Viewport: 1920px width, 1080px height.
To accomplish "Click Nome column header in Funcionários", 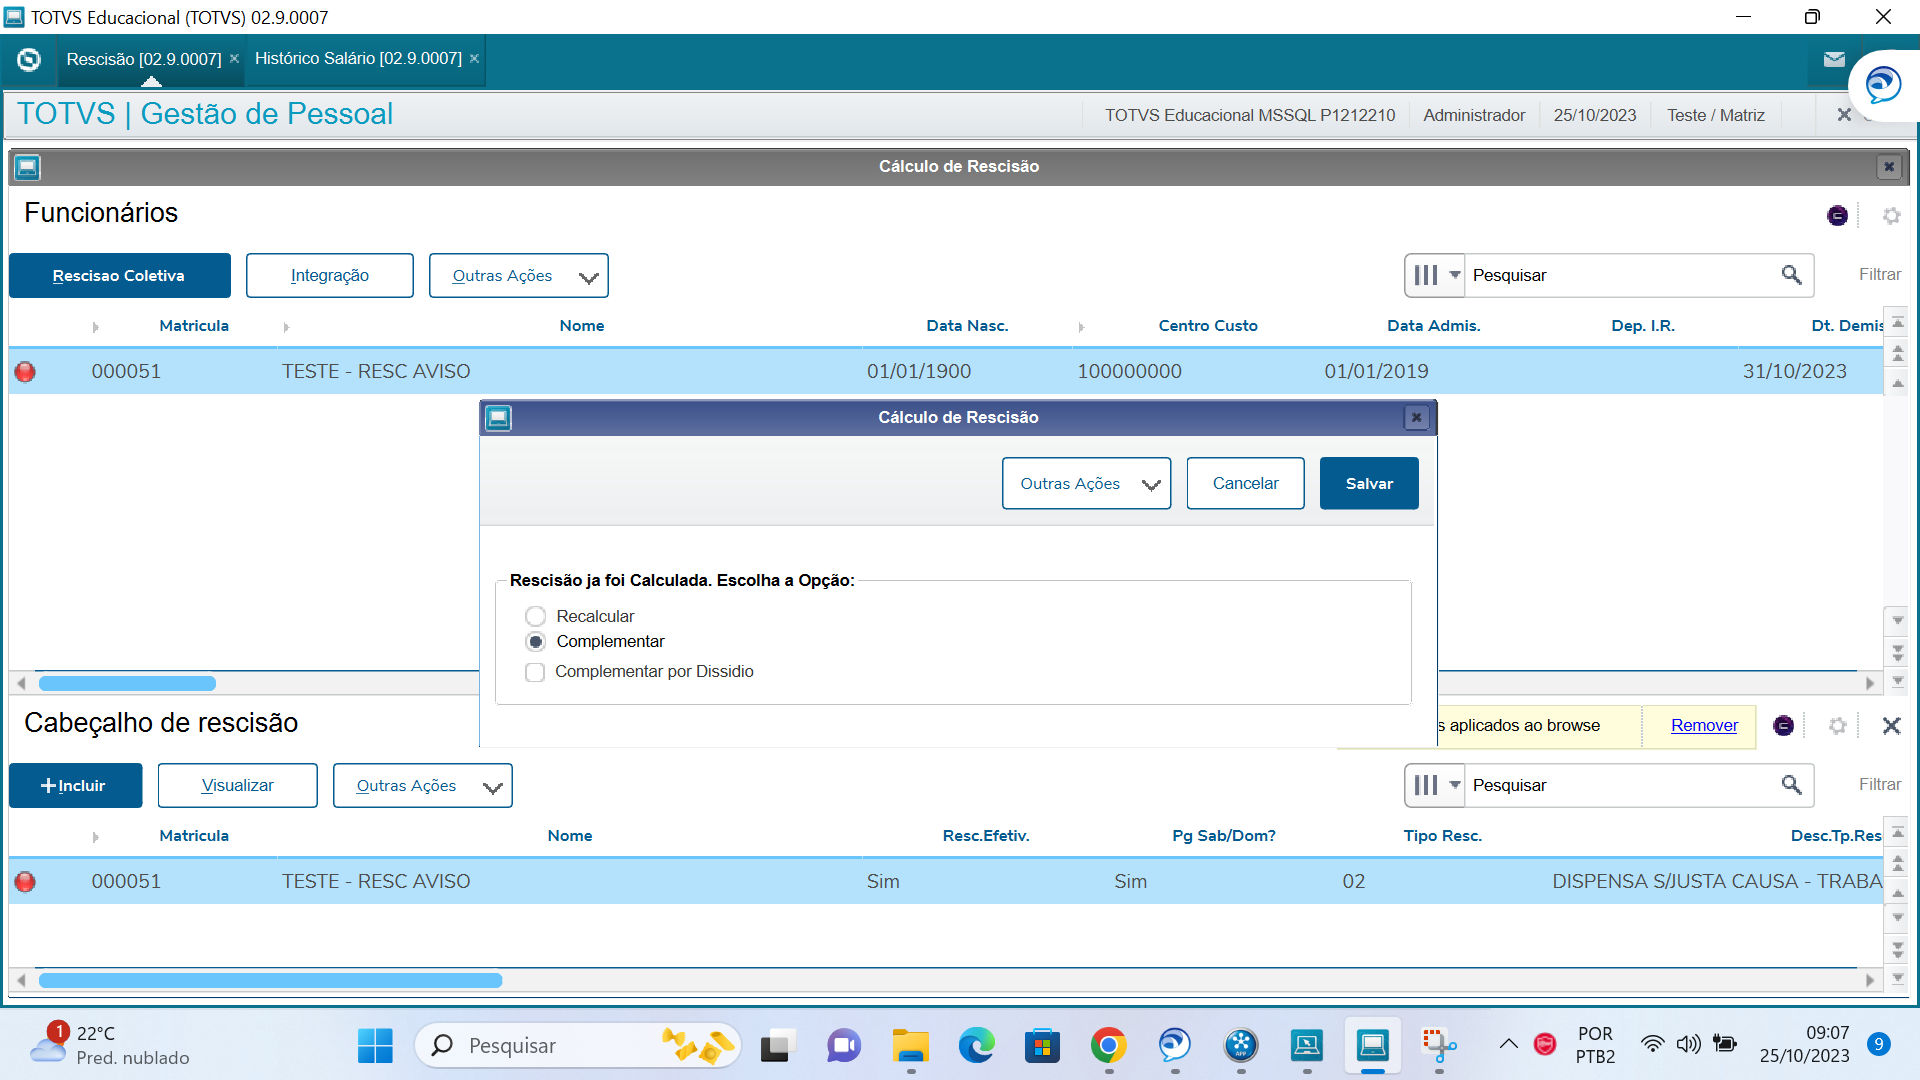I will 582,326.
